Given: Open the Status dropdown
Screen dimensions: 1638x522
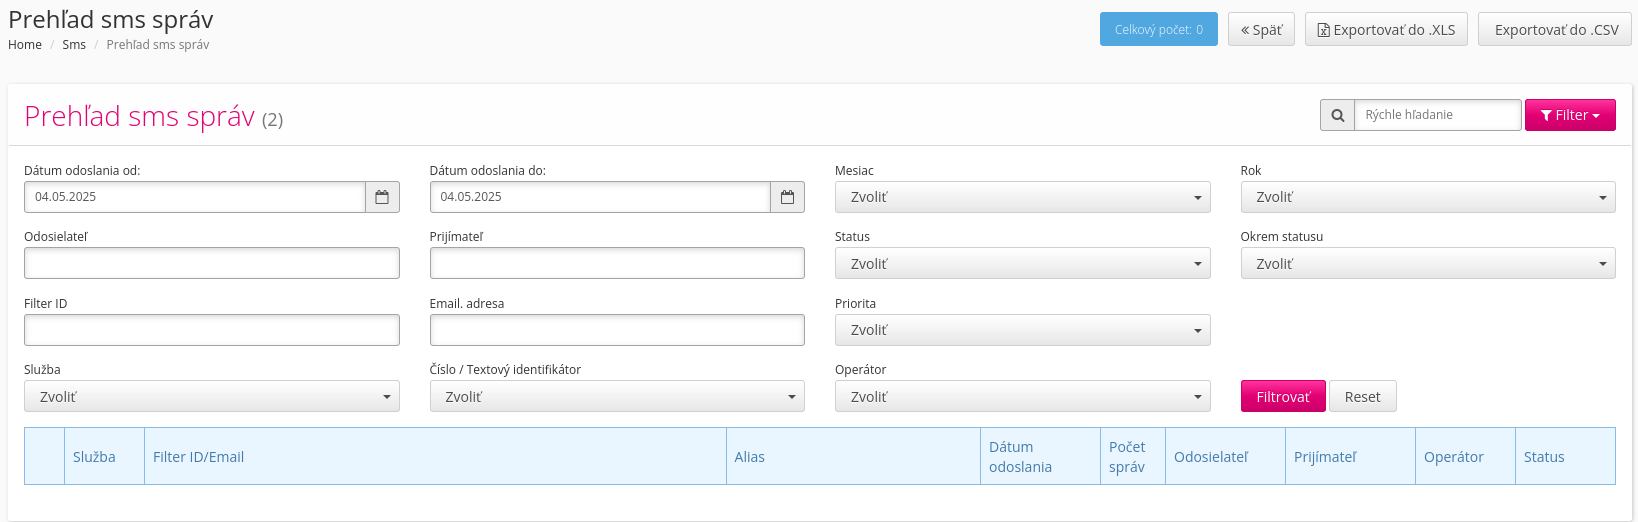Looking at the screenshot, I should (1022, 264).
